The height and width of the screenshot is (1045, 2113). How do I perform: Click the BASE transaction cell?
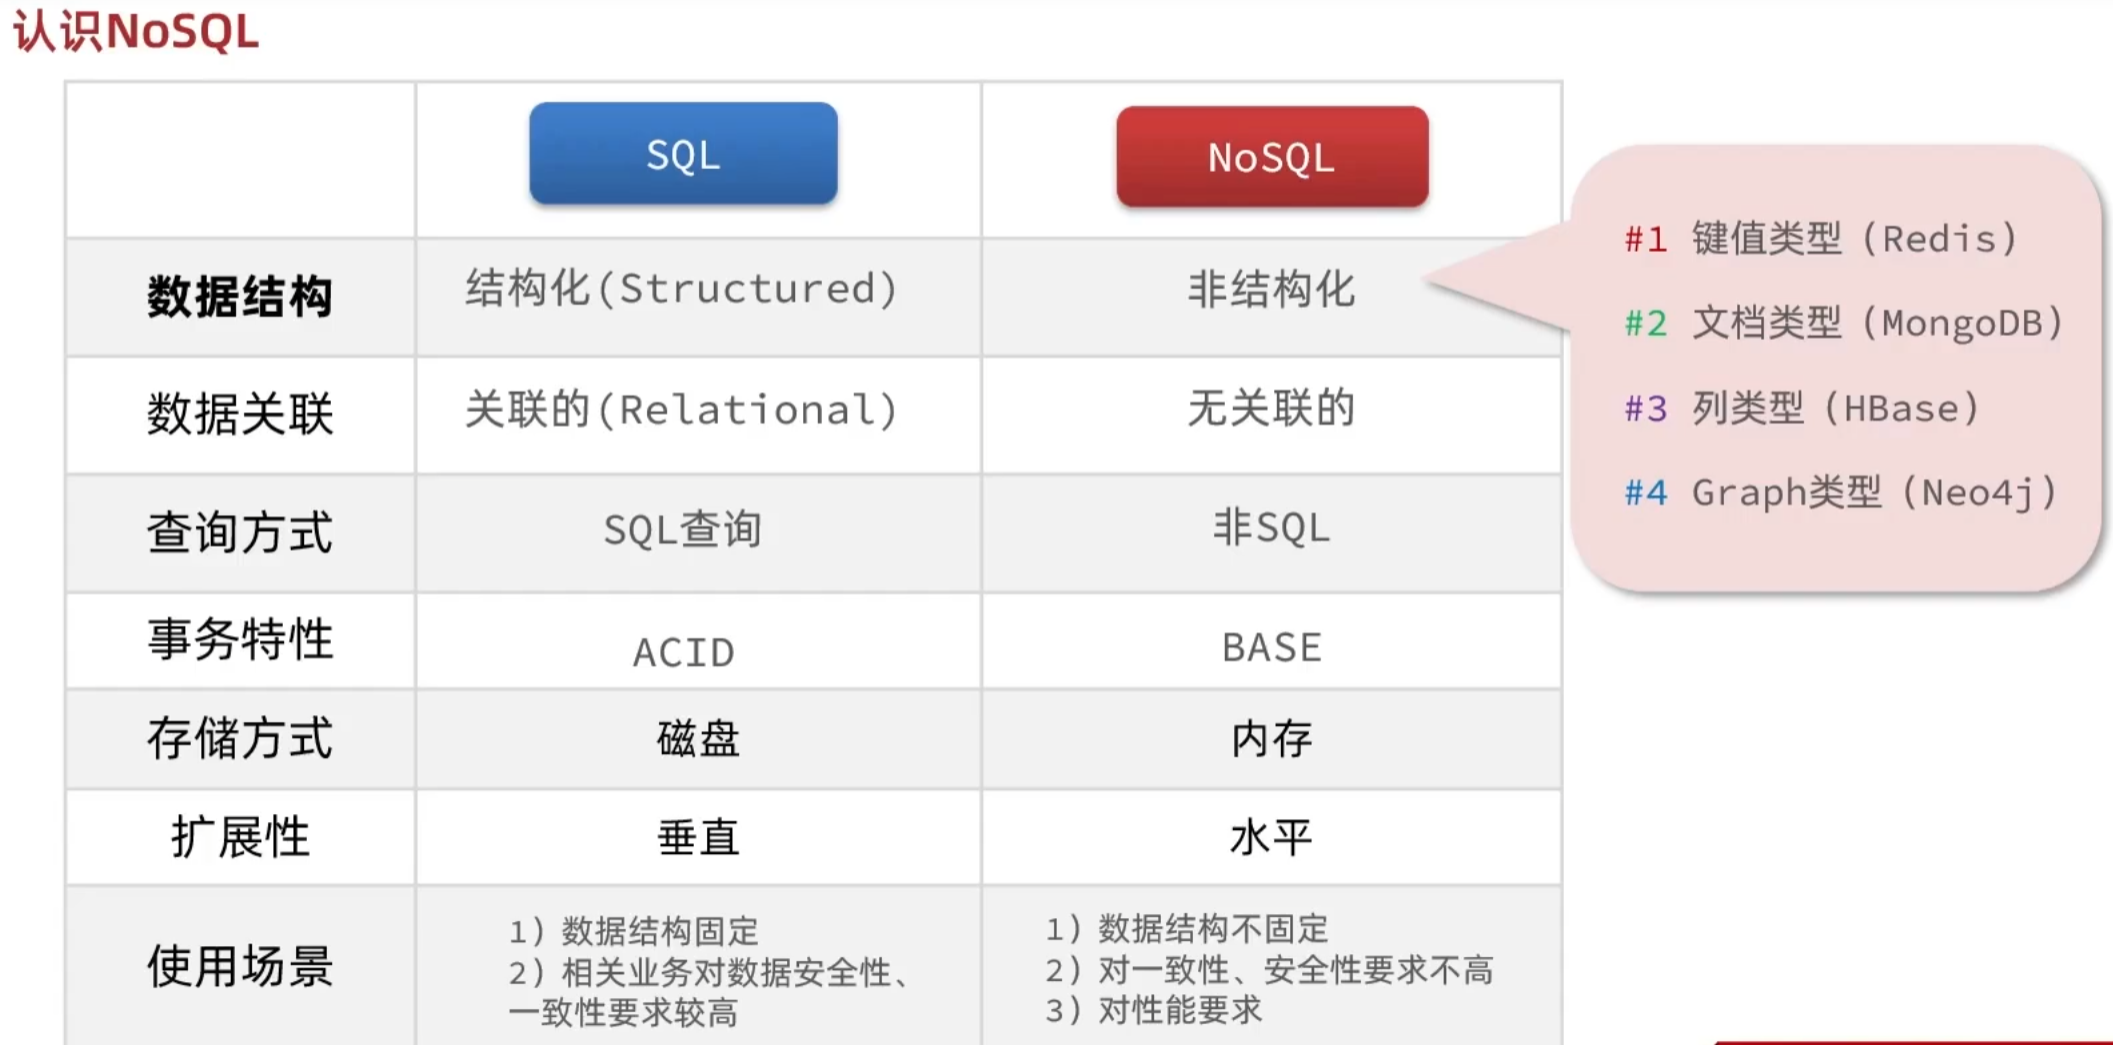coord(1271,647)
